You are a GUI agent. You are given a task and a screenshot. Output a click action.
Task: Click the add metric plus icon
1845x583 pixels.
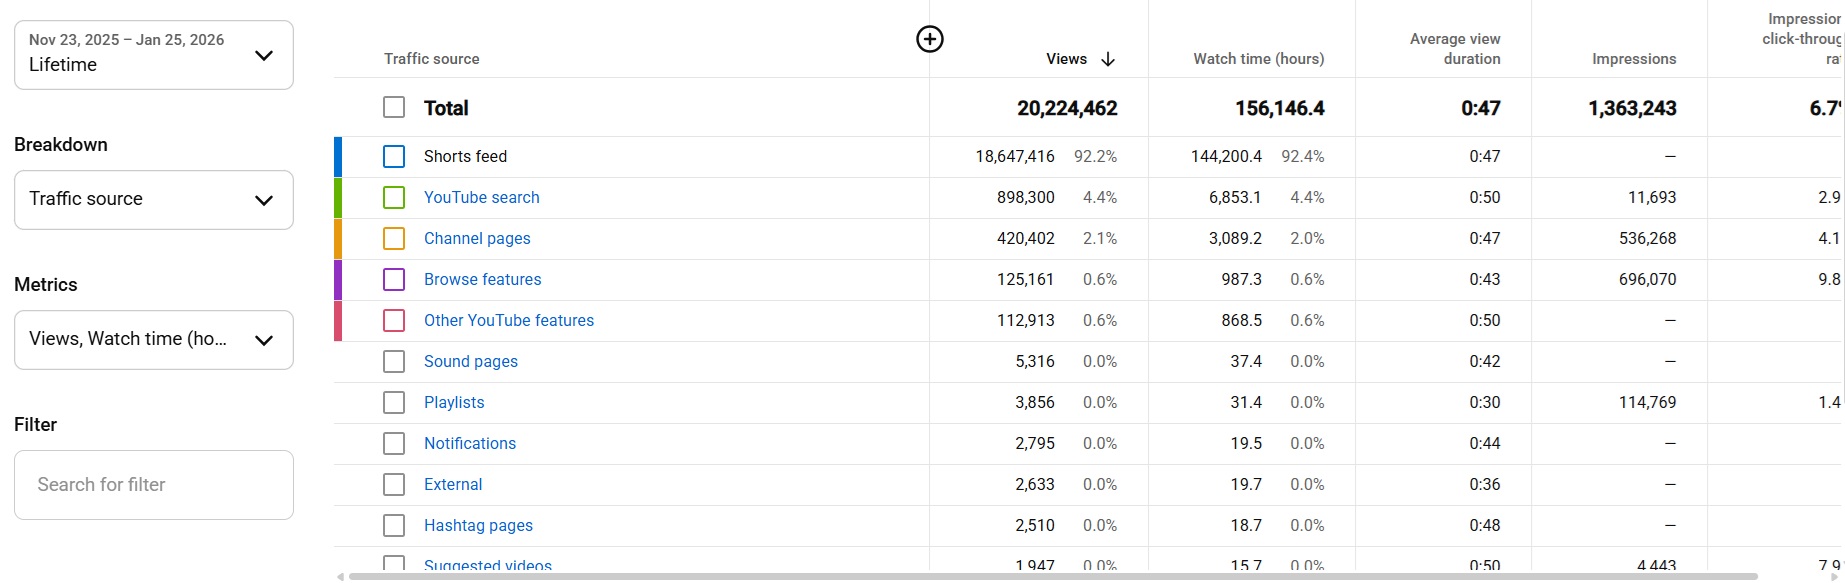point(930,39)
